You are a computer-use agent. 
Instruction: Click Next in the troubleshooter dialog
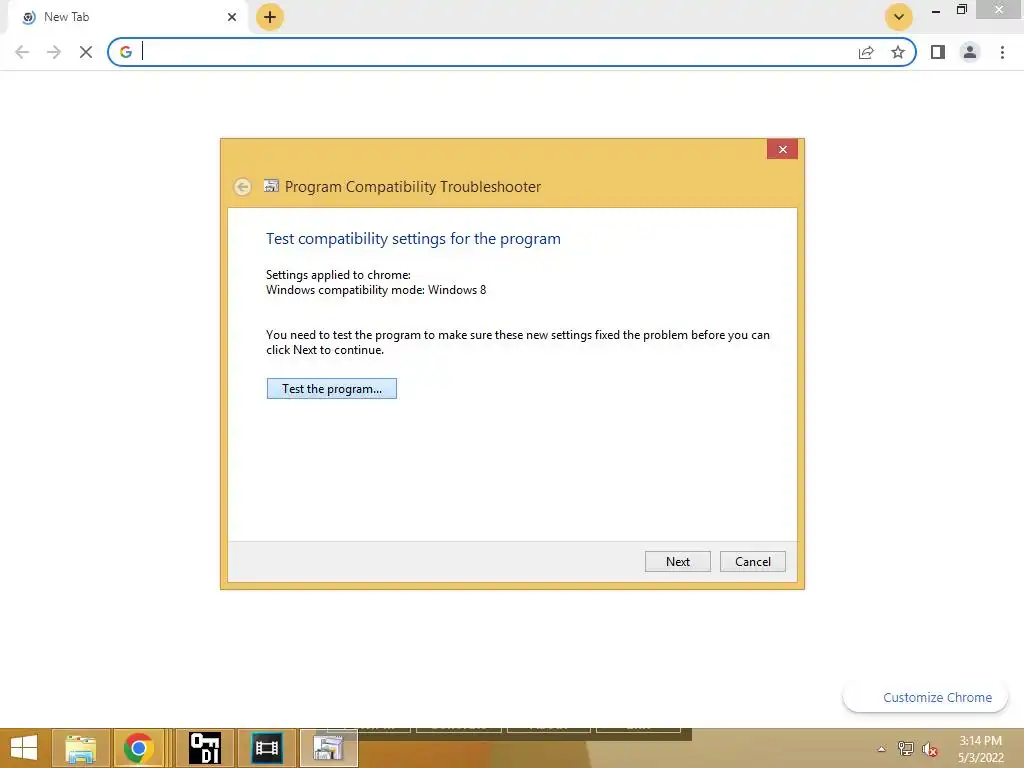coord(677,562)
